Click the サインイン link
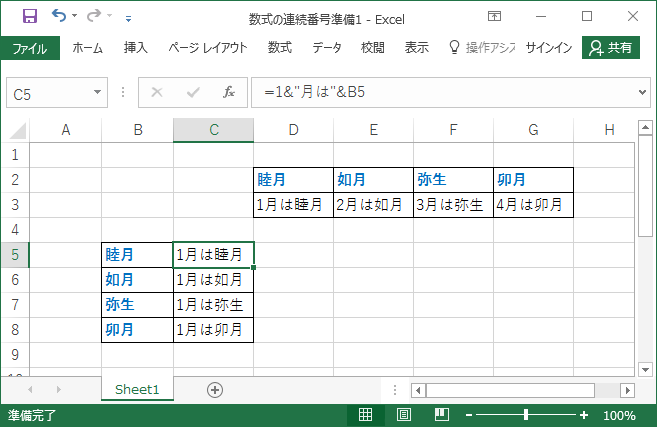The width and height of the screenshot is (657, 427). tap(549, 48)
